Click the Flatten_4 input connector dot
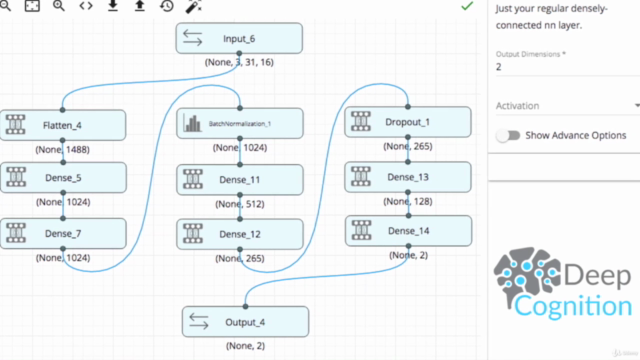This screenshot has height=360, width=640. [62, 110]
